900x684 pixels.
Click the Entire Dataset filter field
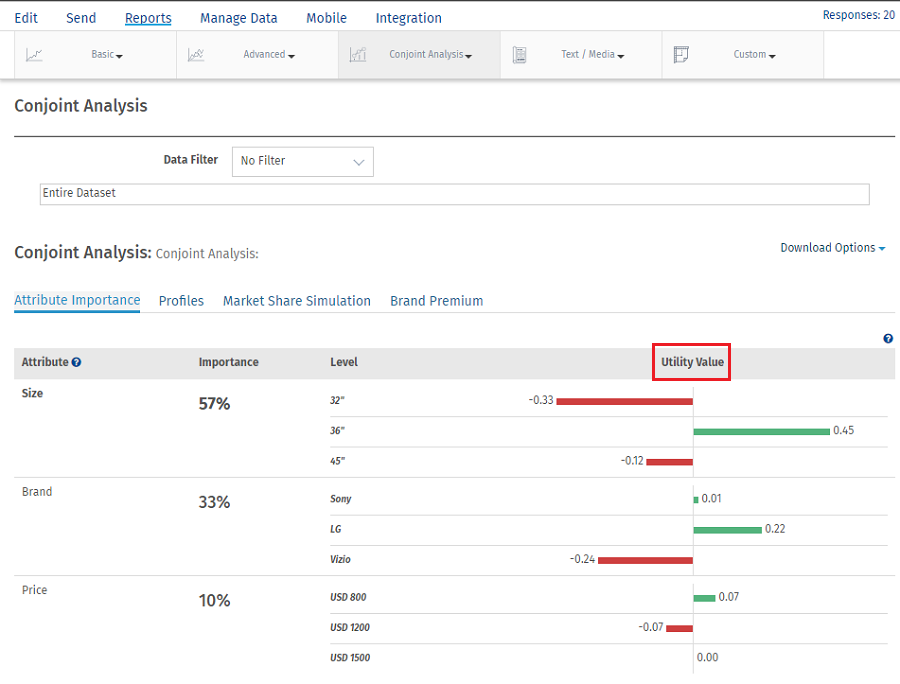(454, 194)
